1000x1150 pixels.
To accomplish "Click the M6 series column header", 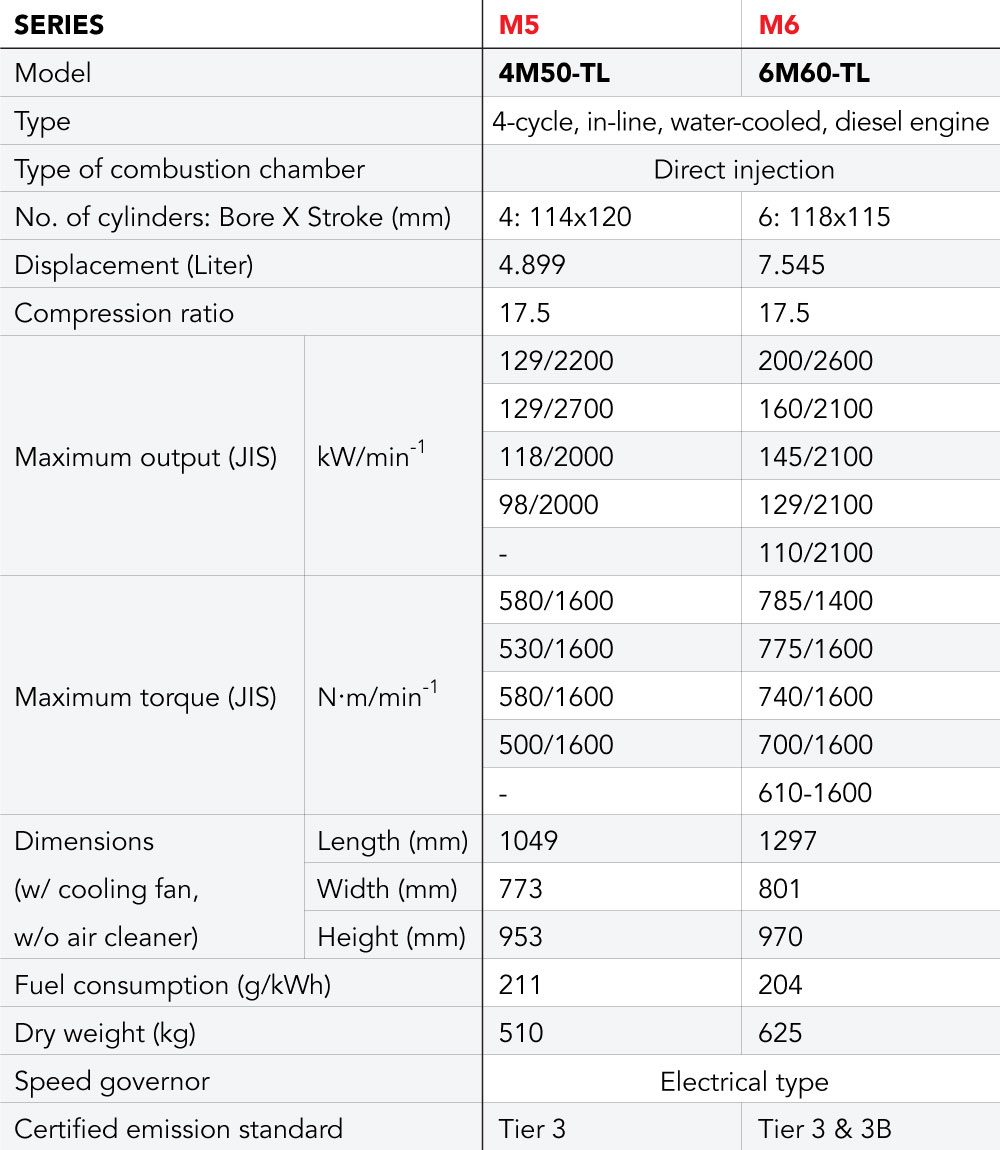I will (778, 25).
